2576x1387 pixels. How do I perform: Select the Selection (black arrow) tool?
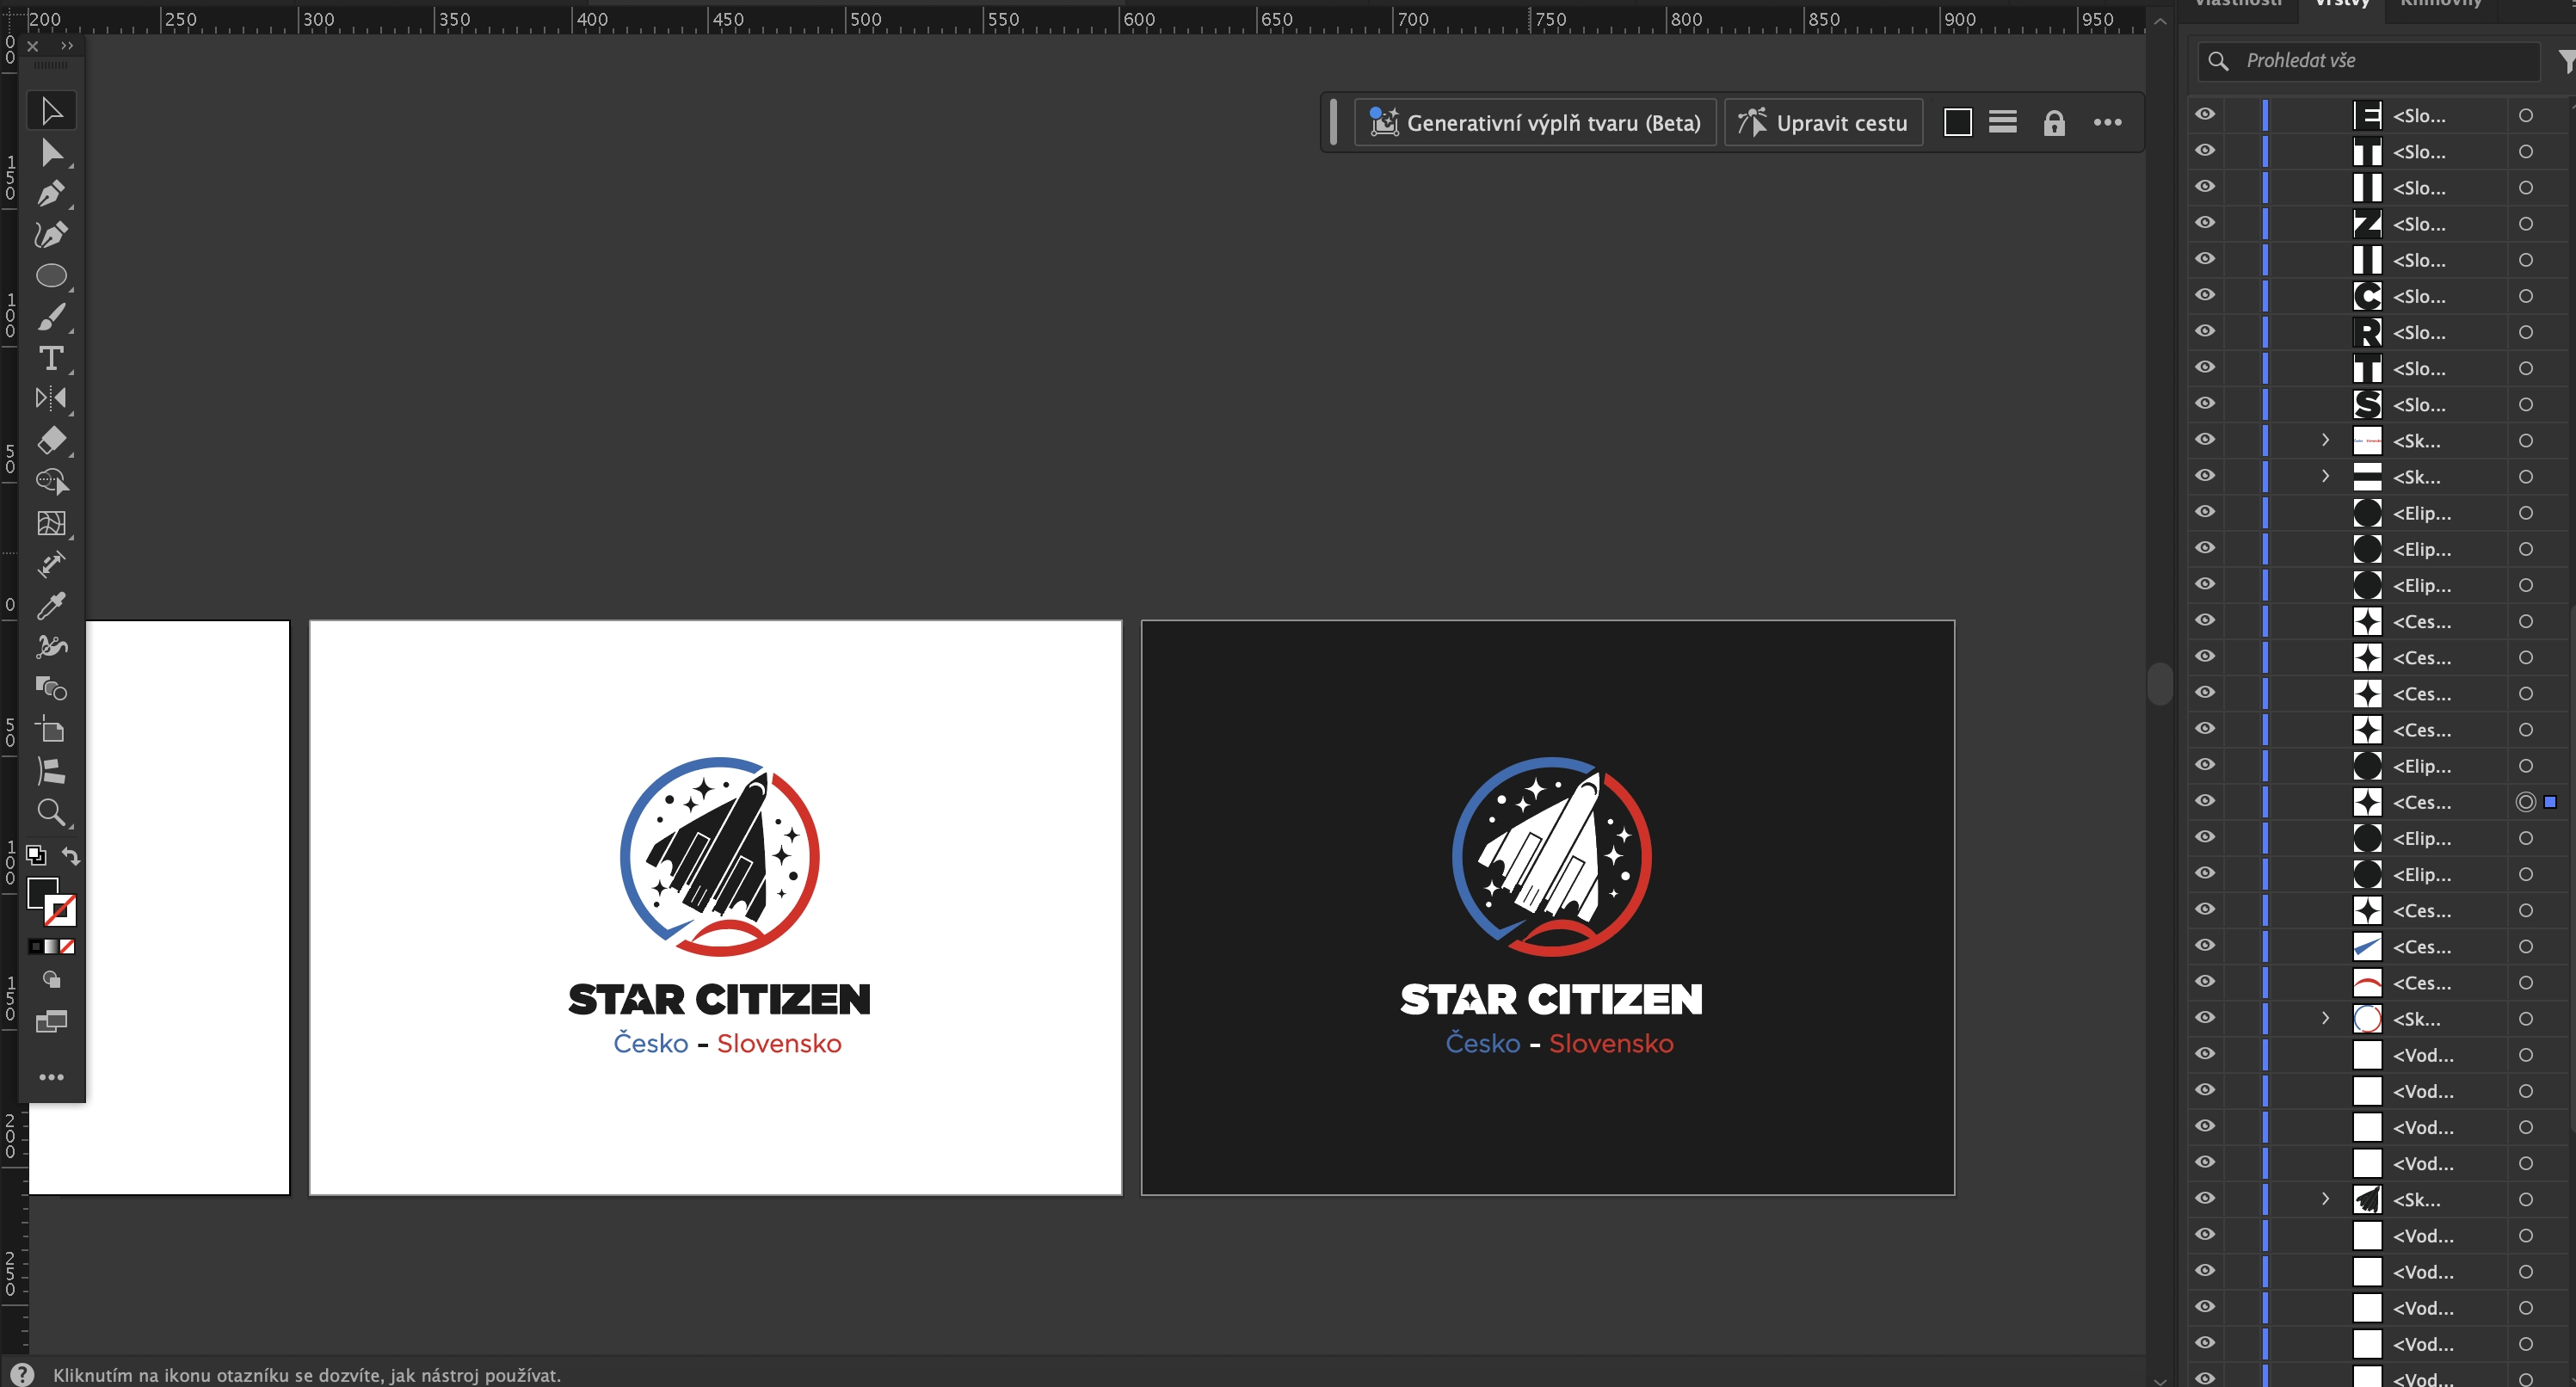coord(51,111)
